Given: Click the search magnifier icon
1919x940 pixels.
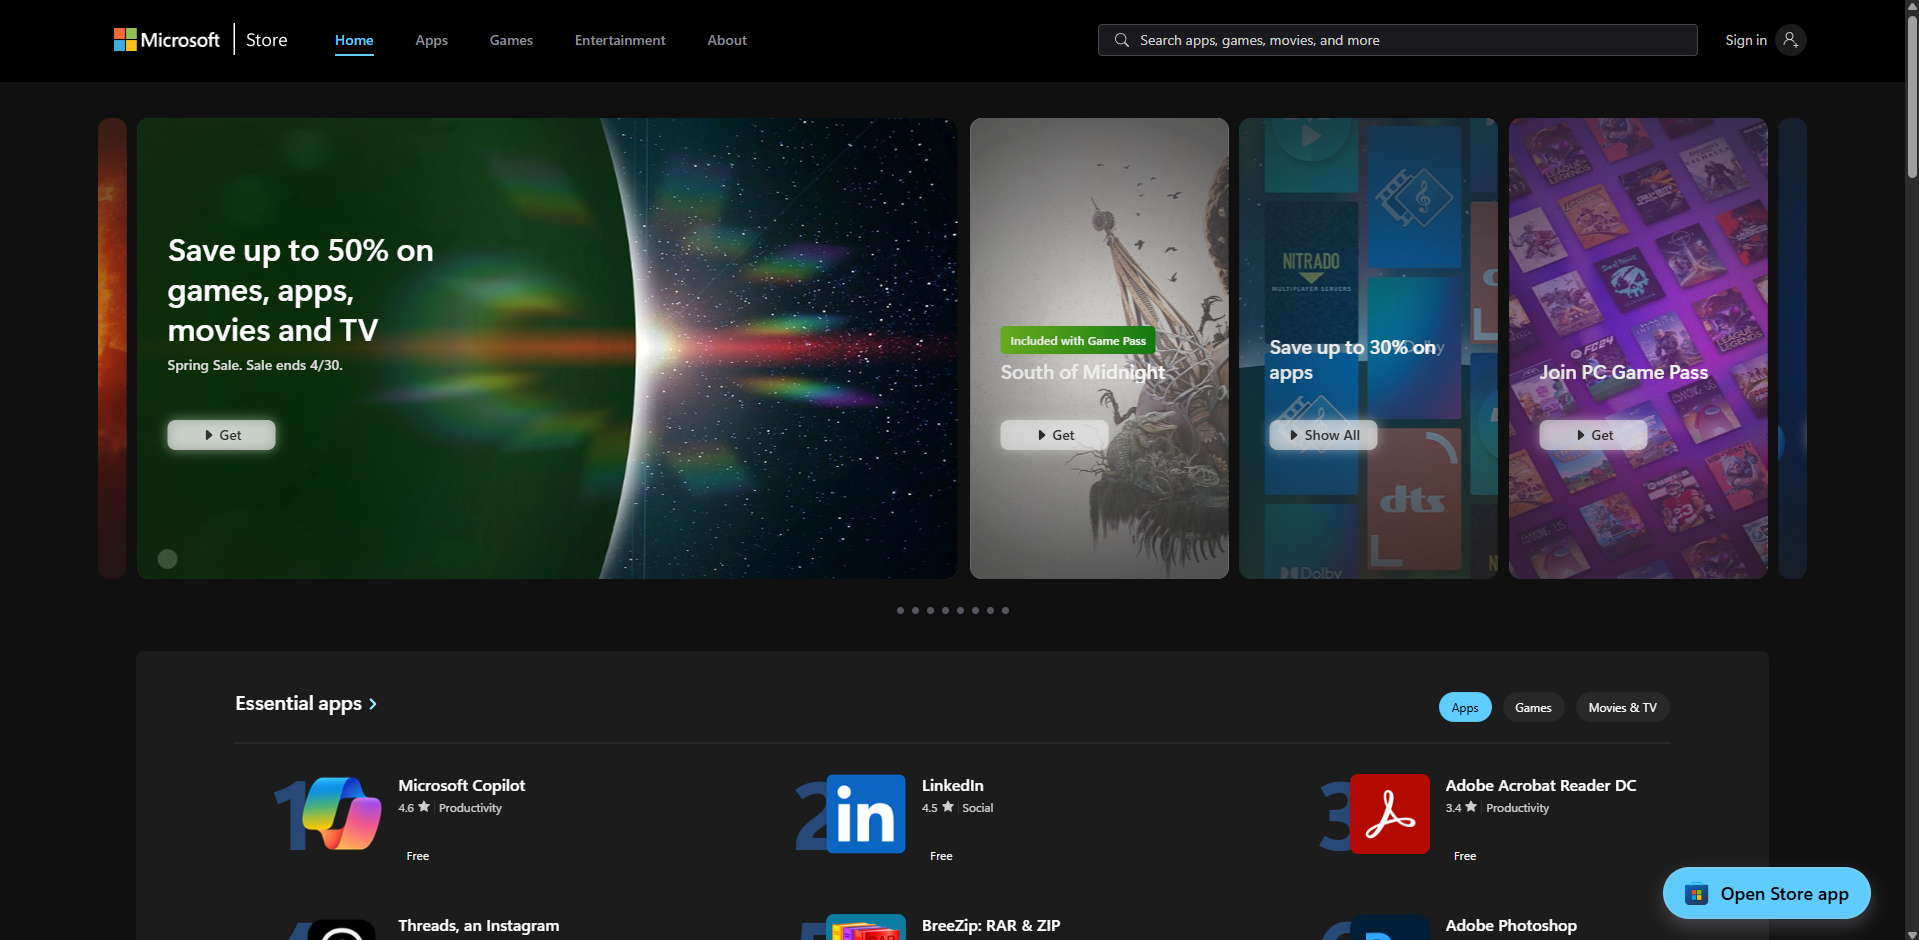Looking at the screenshot, I should [1122, 40].
